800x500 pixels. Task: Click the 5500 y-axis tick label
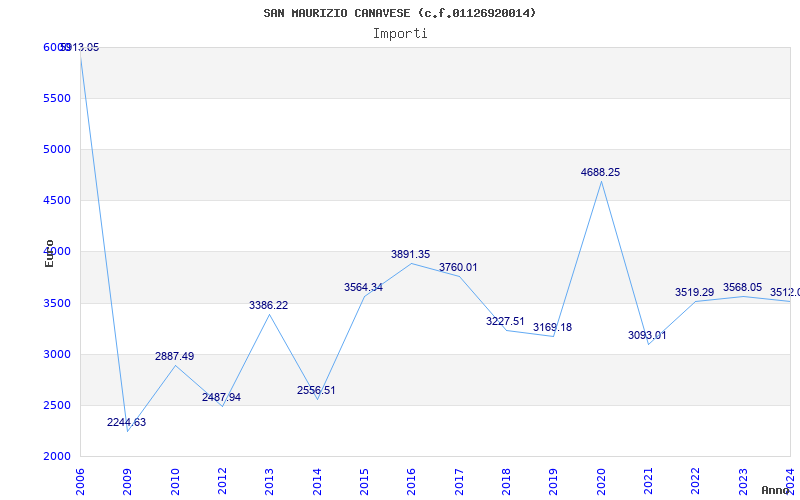click(57, 98)
